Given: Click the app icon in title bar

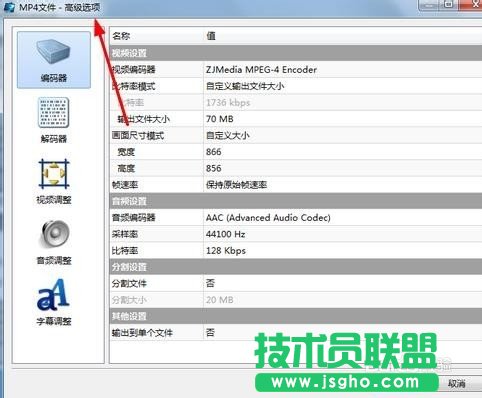Looking at the screenshot, I should pyautogui.click(x=9, y=7).
